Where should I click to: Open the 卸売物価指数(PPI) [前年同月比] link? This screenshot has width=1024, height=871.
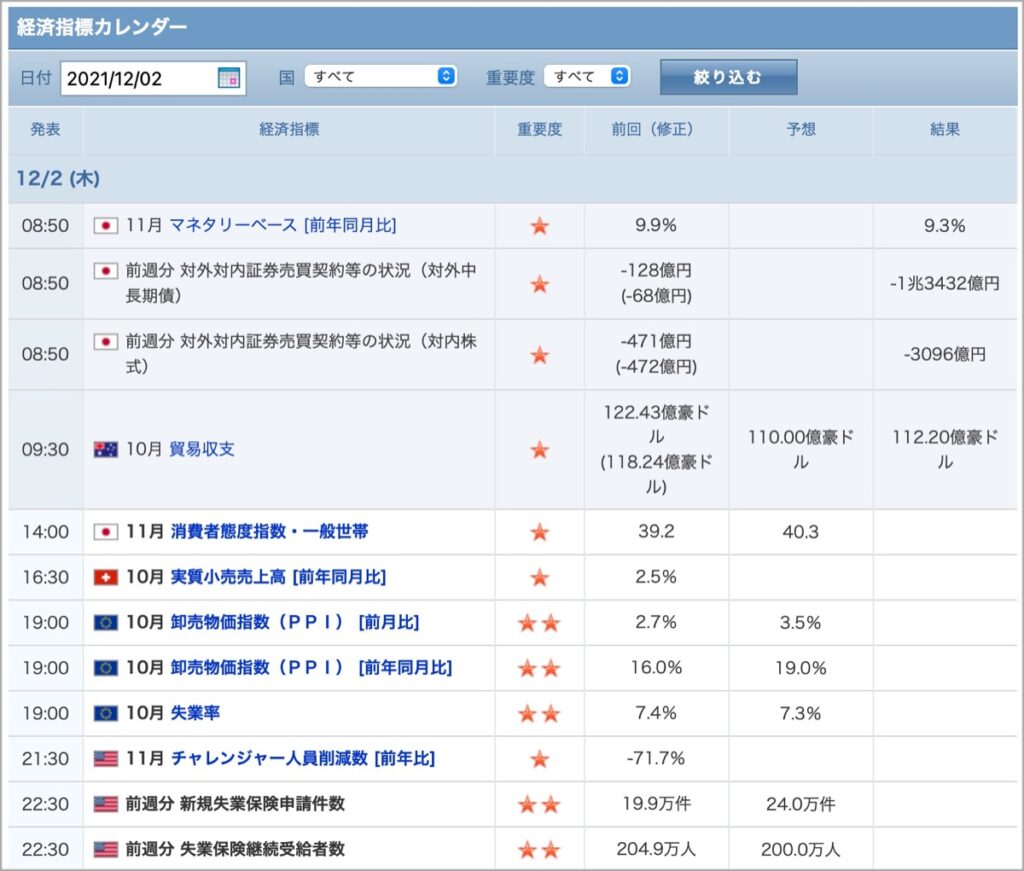coord(312,668)
